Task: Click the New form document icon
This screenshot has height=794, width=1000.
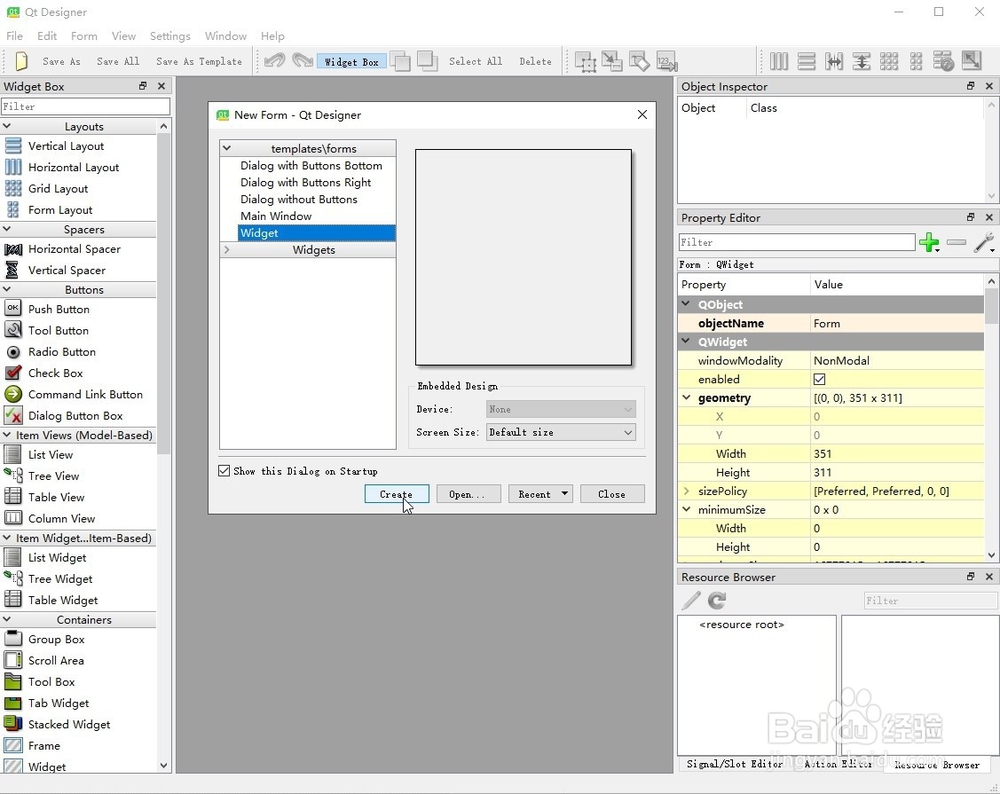Action: pyautogui.click(x=21, y=61)
